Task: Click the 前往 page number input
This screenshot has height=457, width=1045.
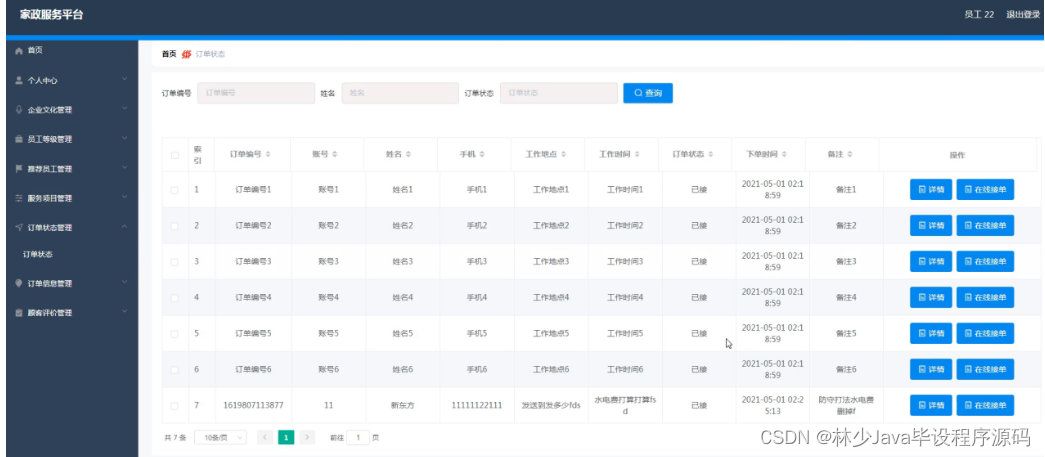Action: click(x=358, y=438)
